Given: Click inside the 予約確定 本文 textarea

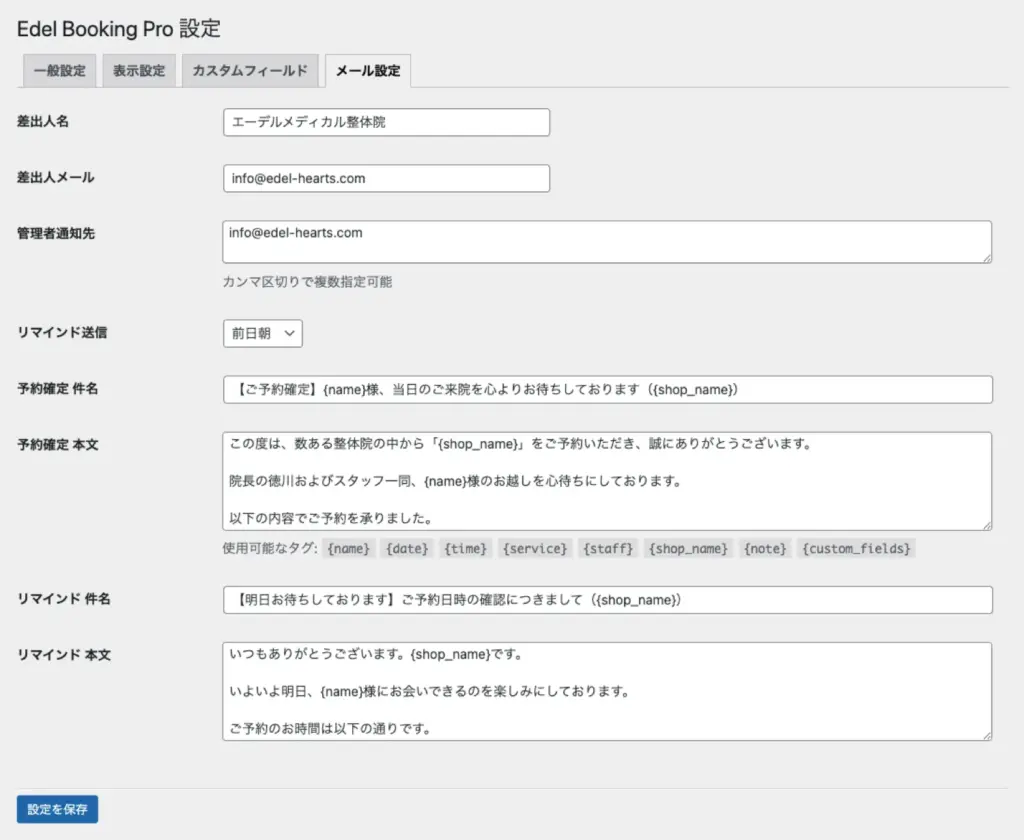Looking at the screenshot, I should [607, 481].
